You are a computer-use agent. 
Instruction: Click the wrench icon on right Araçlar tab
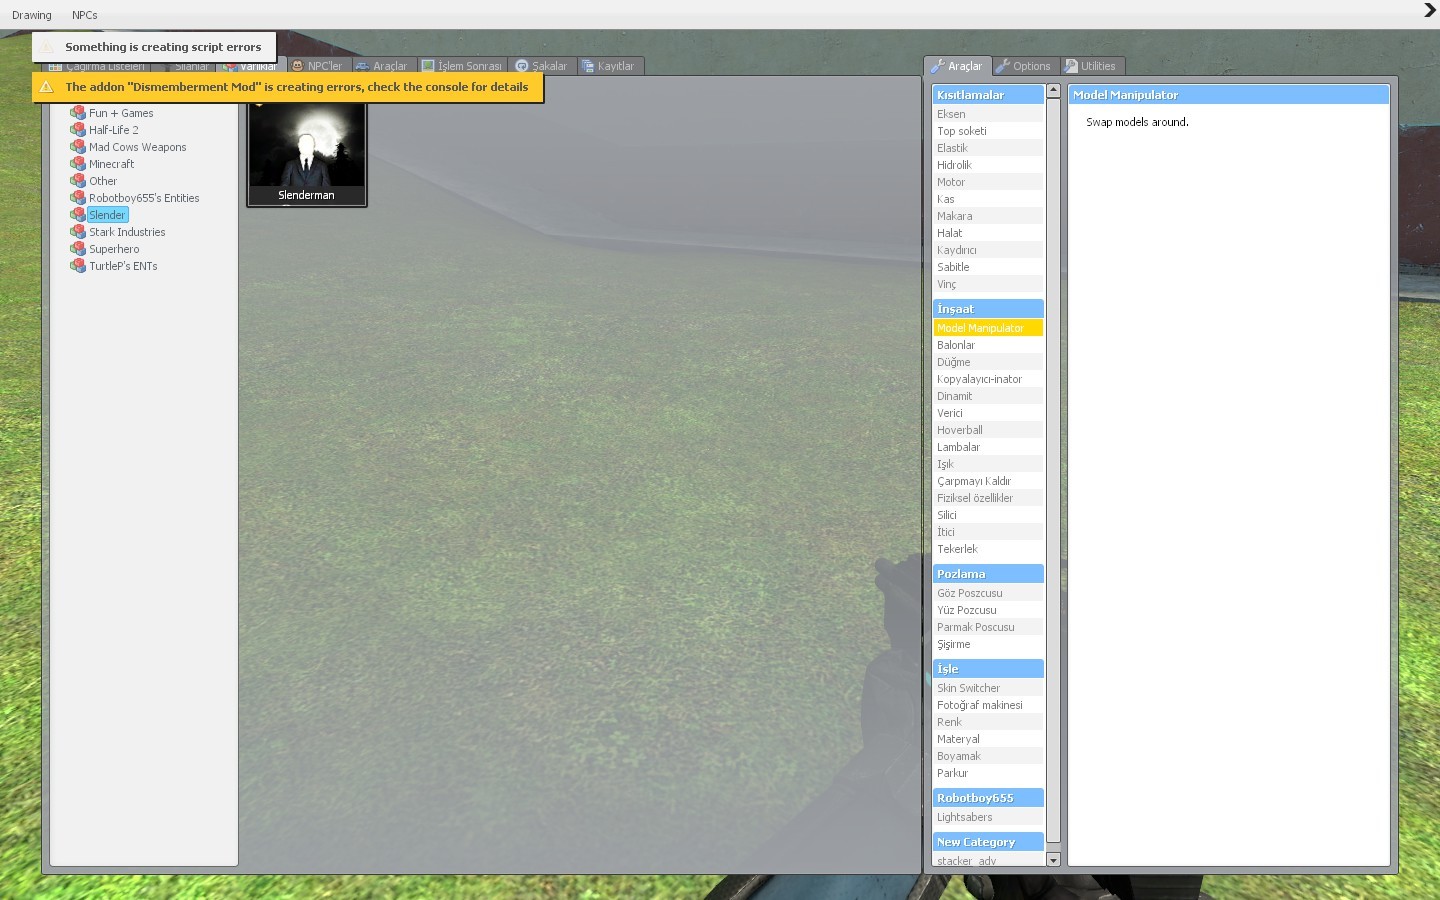pyautogui.click(x=937, y=66)
